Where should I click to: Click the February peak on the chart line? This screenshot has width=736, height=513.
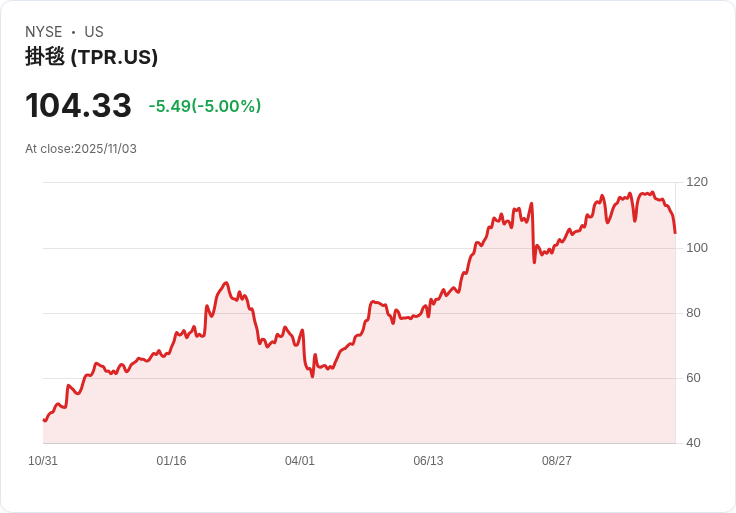(x=227, y=283)
